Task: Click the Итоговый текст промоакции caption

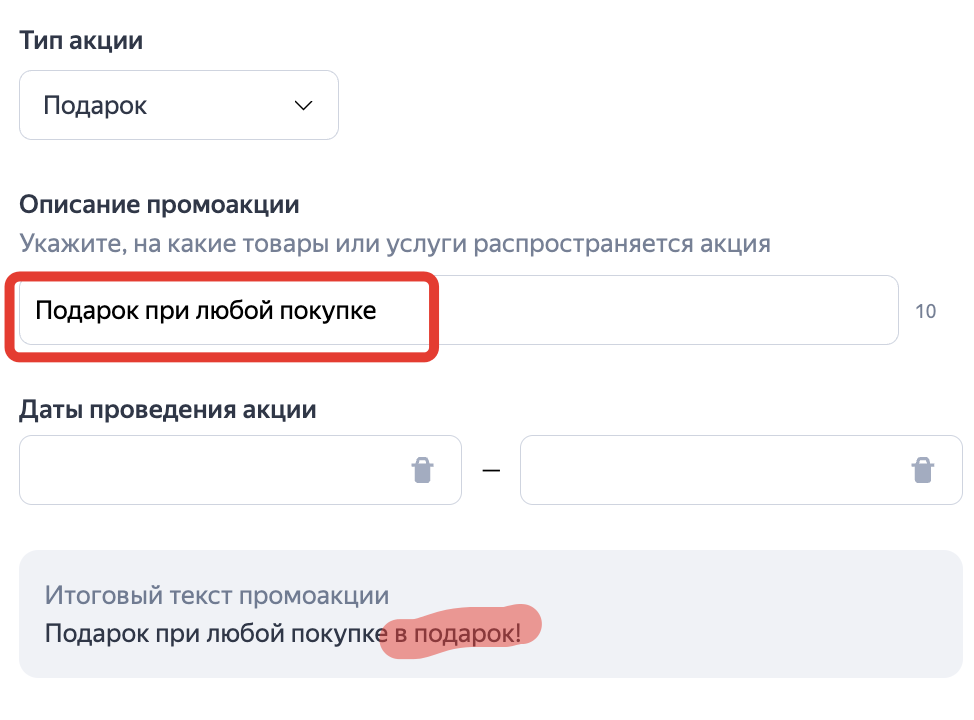Action: point(217,595)
